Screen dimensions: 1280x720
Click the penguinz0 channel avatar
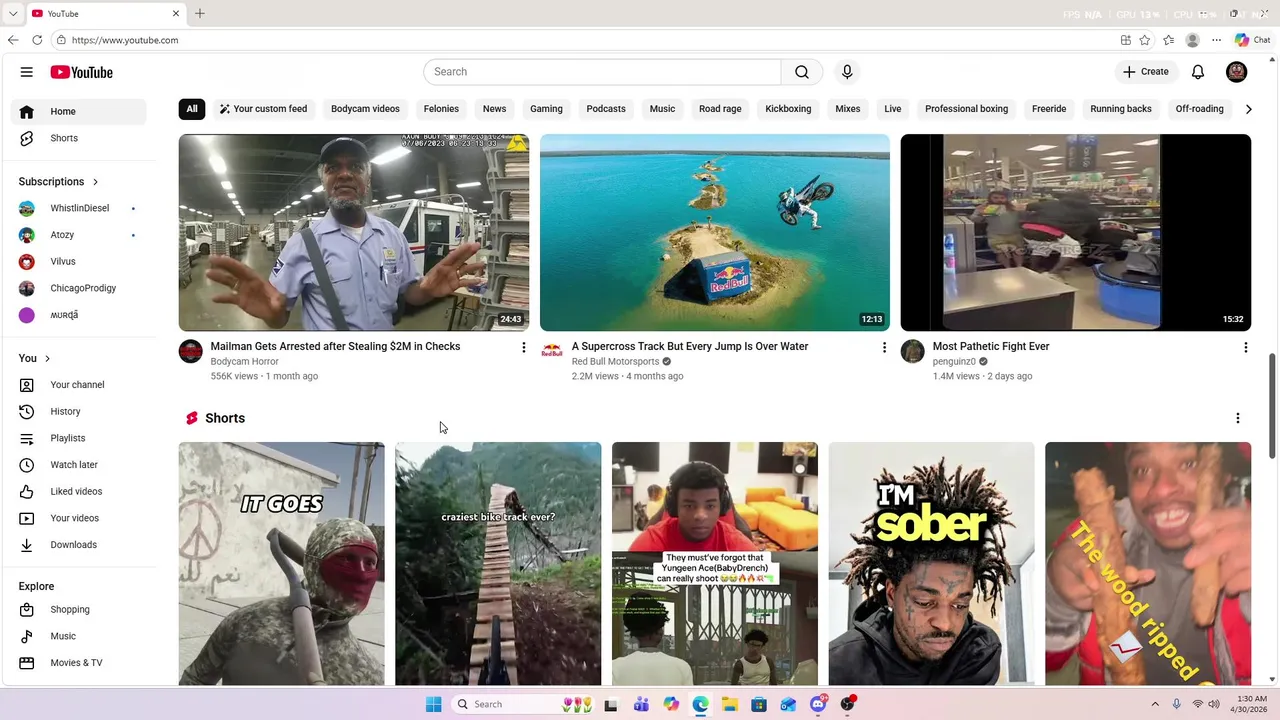pos(913,351)
